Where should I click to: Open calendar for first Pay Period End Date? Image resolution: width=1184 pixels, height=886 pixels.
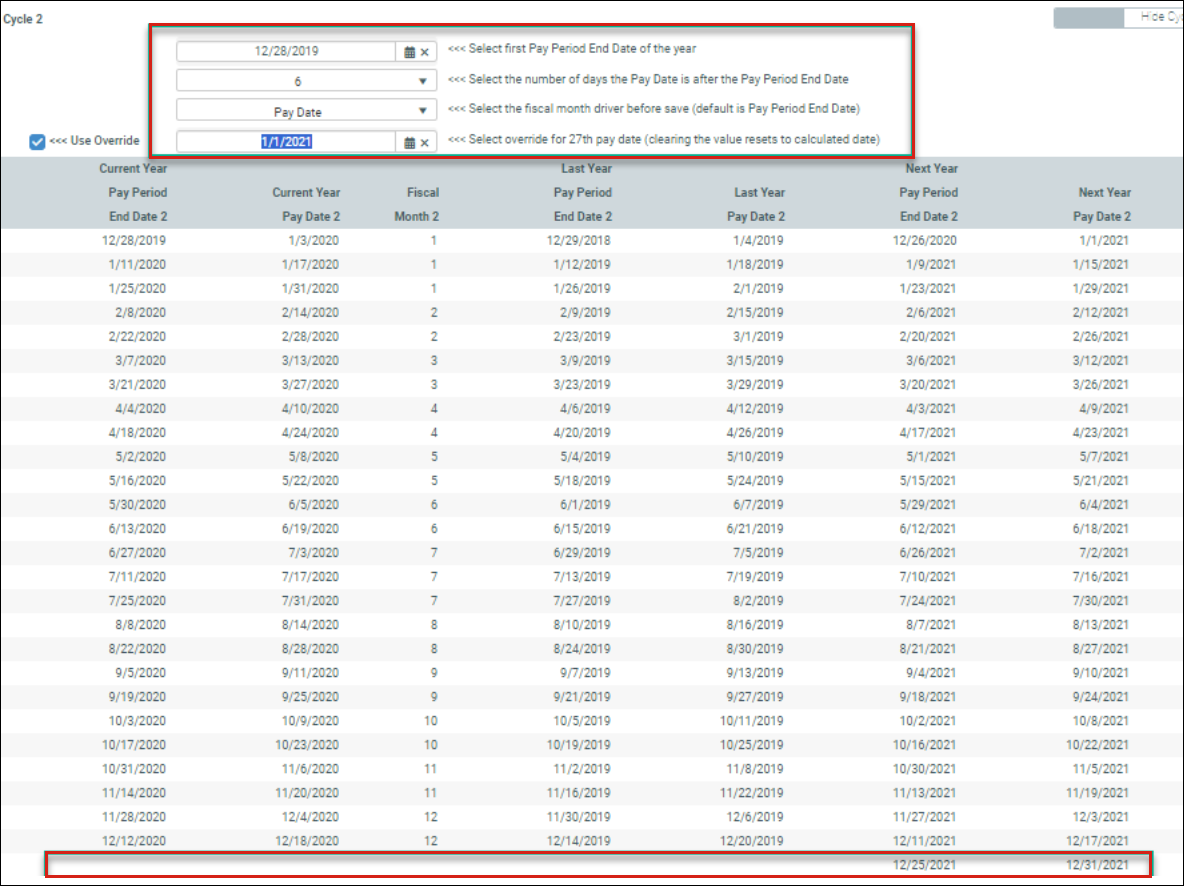409,52
